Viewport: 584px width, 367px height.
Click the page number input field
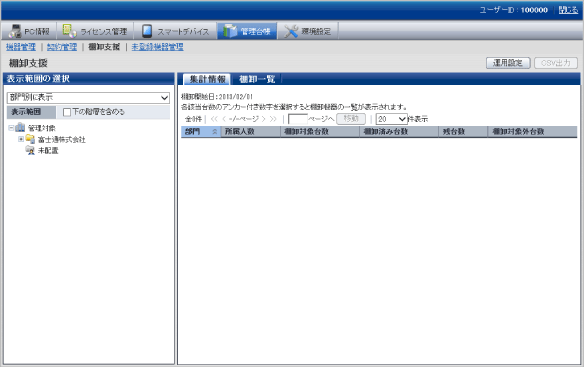coord(298,119)
